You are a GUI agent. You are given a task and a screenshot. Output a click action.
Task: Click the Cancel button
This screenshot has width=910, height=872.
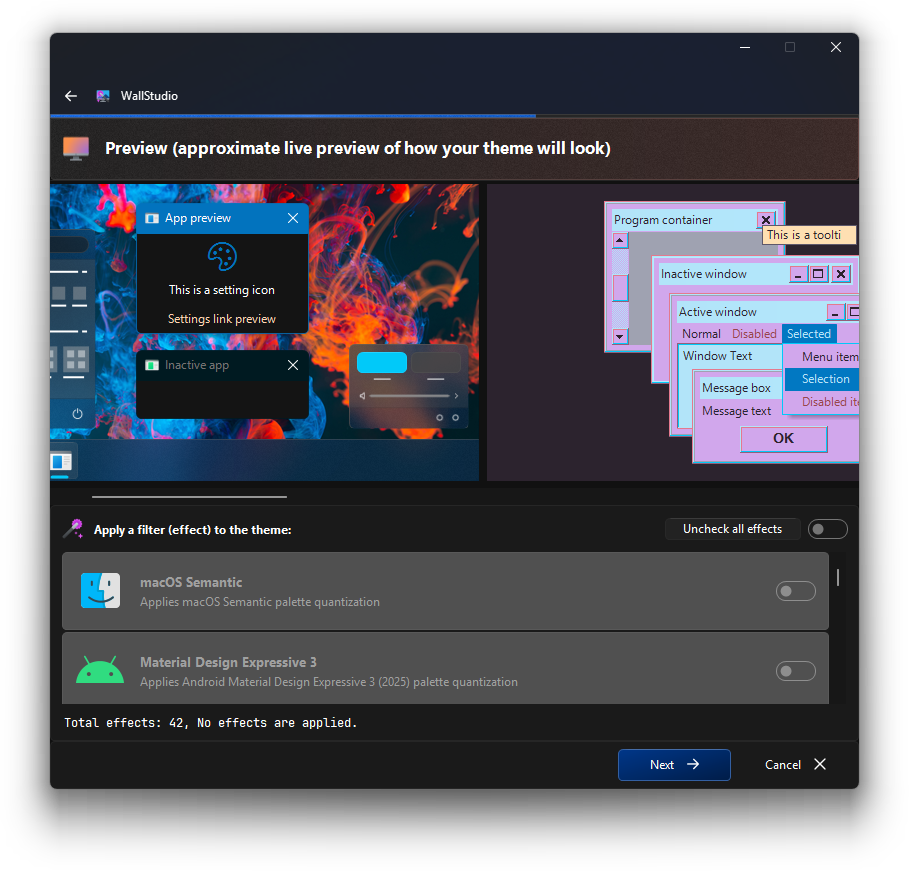795,765
